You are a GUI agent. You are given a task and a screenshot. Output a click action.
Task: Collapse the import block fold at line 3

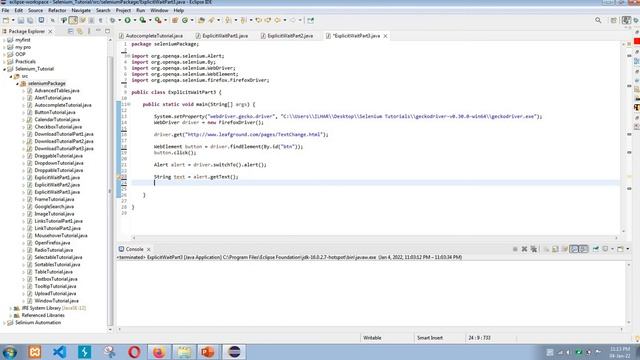(x=128, y=56)
